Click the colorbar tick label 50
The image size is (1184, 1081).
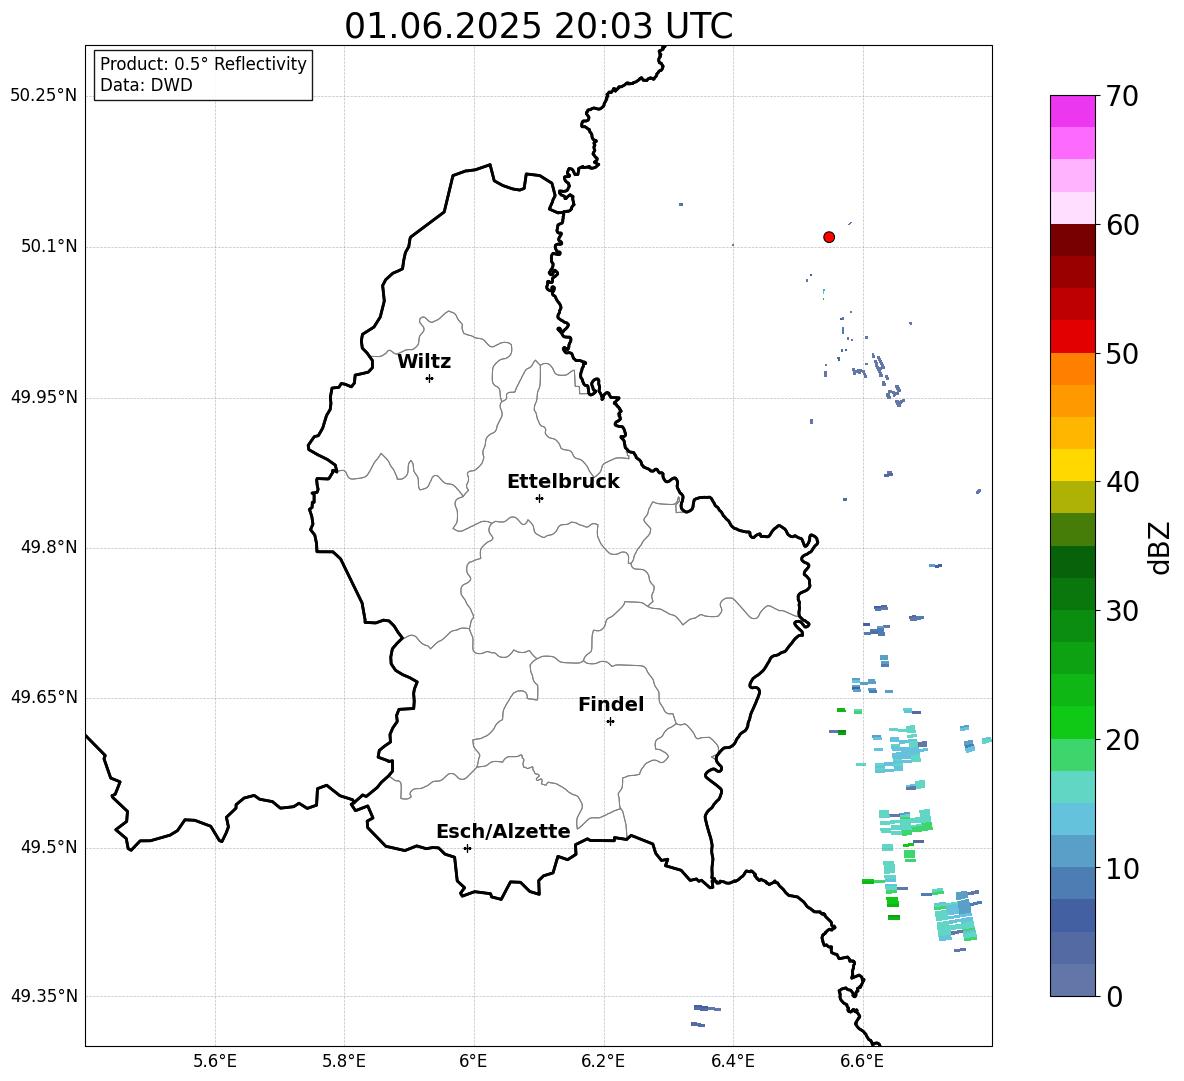click(x=1122, y=354)
